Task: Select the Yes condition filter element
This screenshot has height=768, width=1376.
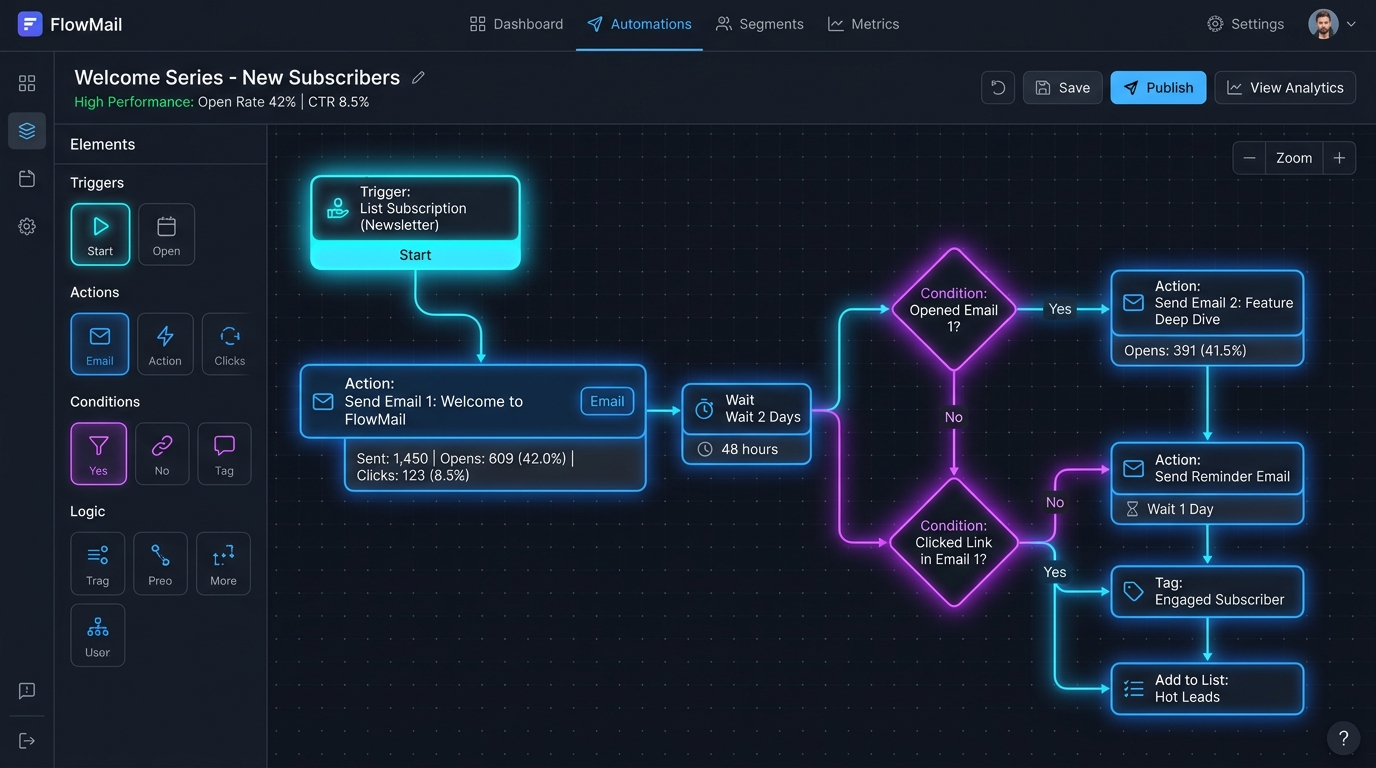Action: click(x=99, y=453)
